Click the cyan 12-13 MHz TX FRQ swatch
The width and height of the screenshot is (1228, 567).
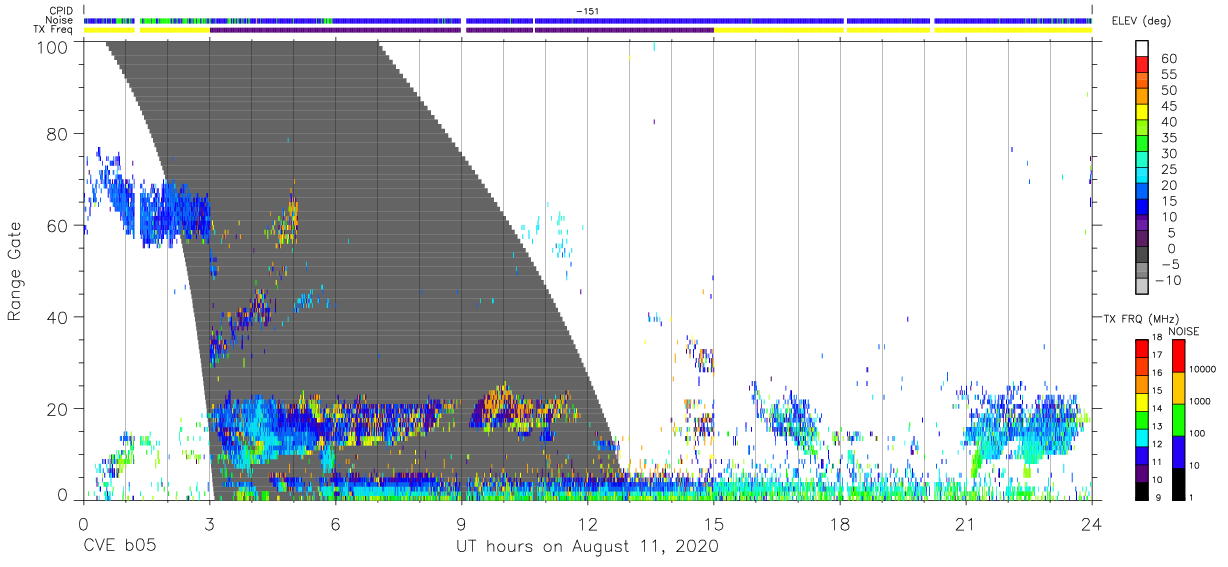[1142, 437]
